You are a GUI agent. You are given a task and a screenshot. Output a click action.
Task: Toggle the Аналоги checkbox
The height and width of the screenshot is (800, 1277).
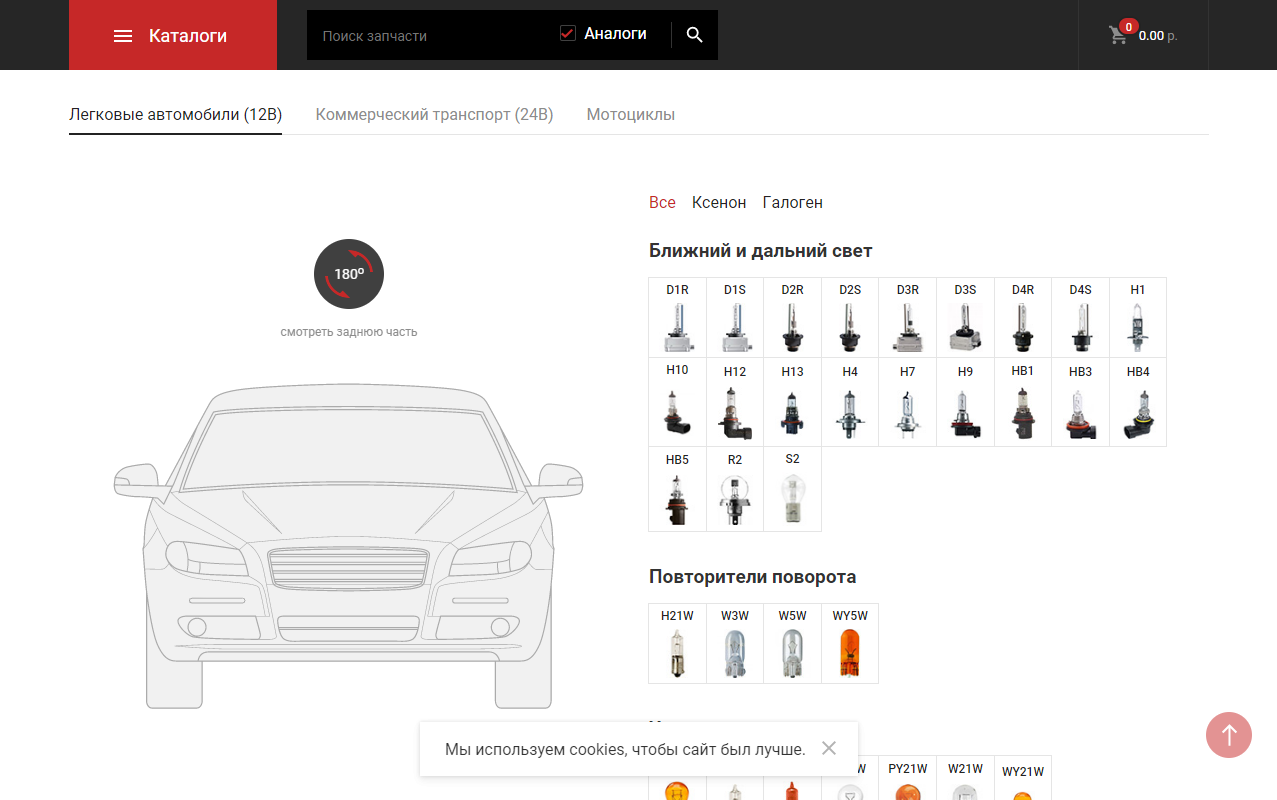click(x=568, y=34)
